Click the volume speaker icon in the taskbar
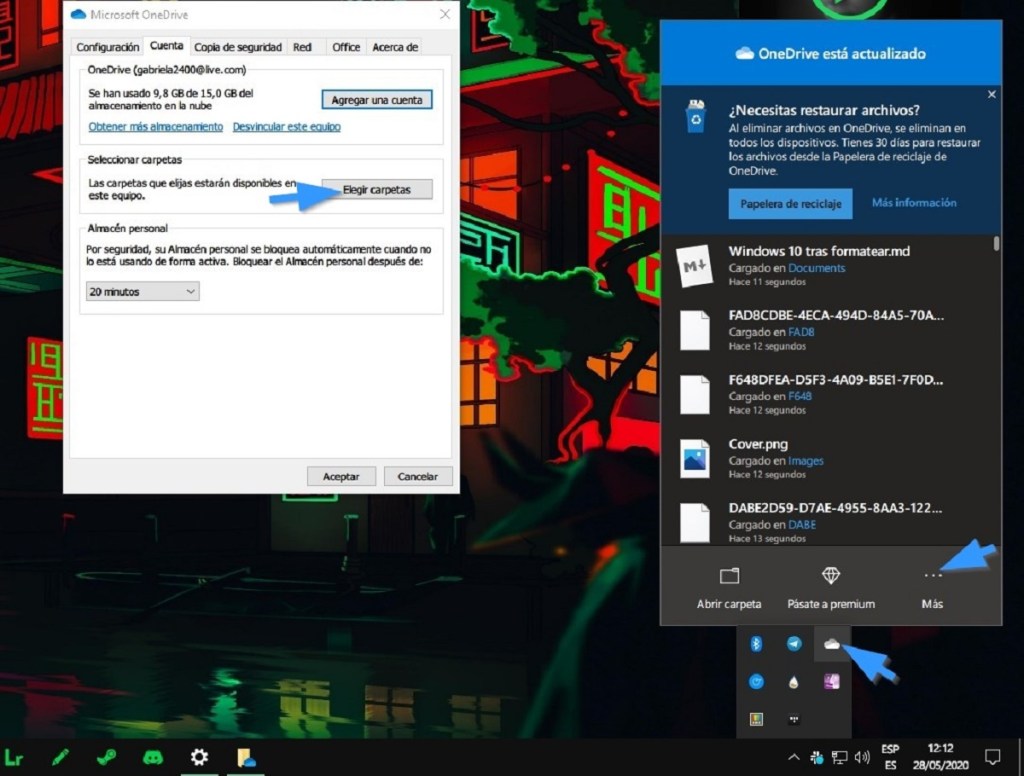Screen dimensions: 1024x776 (x=861, y=757)
